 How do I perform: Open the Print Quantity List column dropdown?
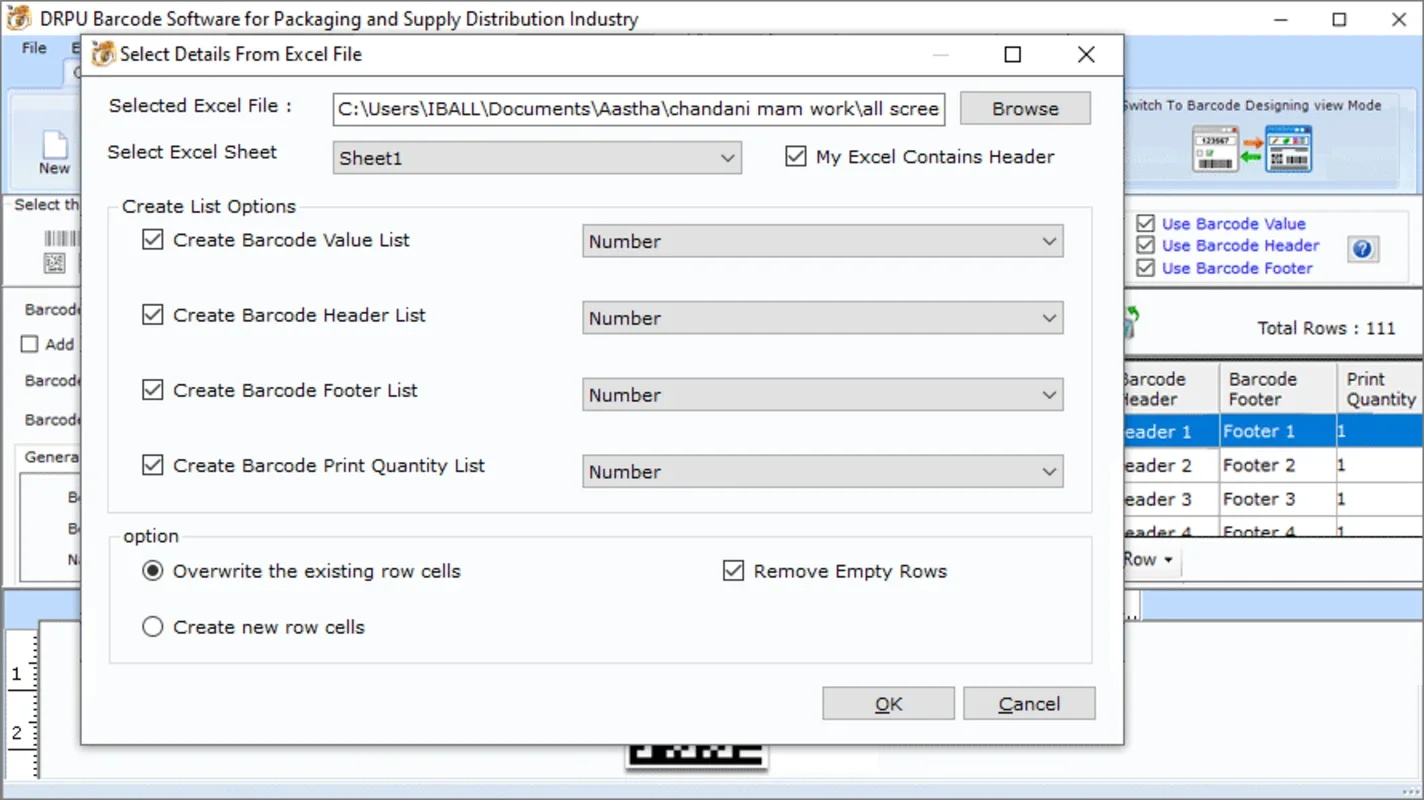coord(822,472)
